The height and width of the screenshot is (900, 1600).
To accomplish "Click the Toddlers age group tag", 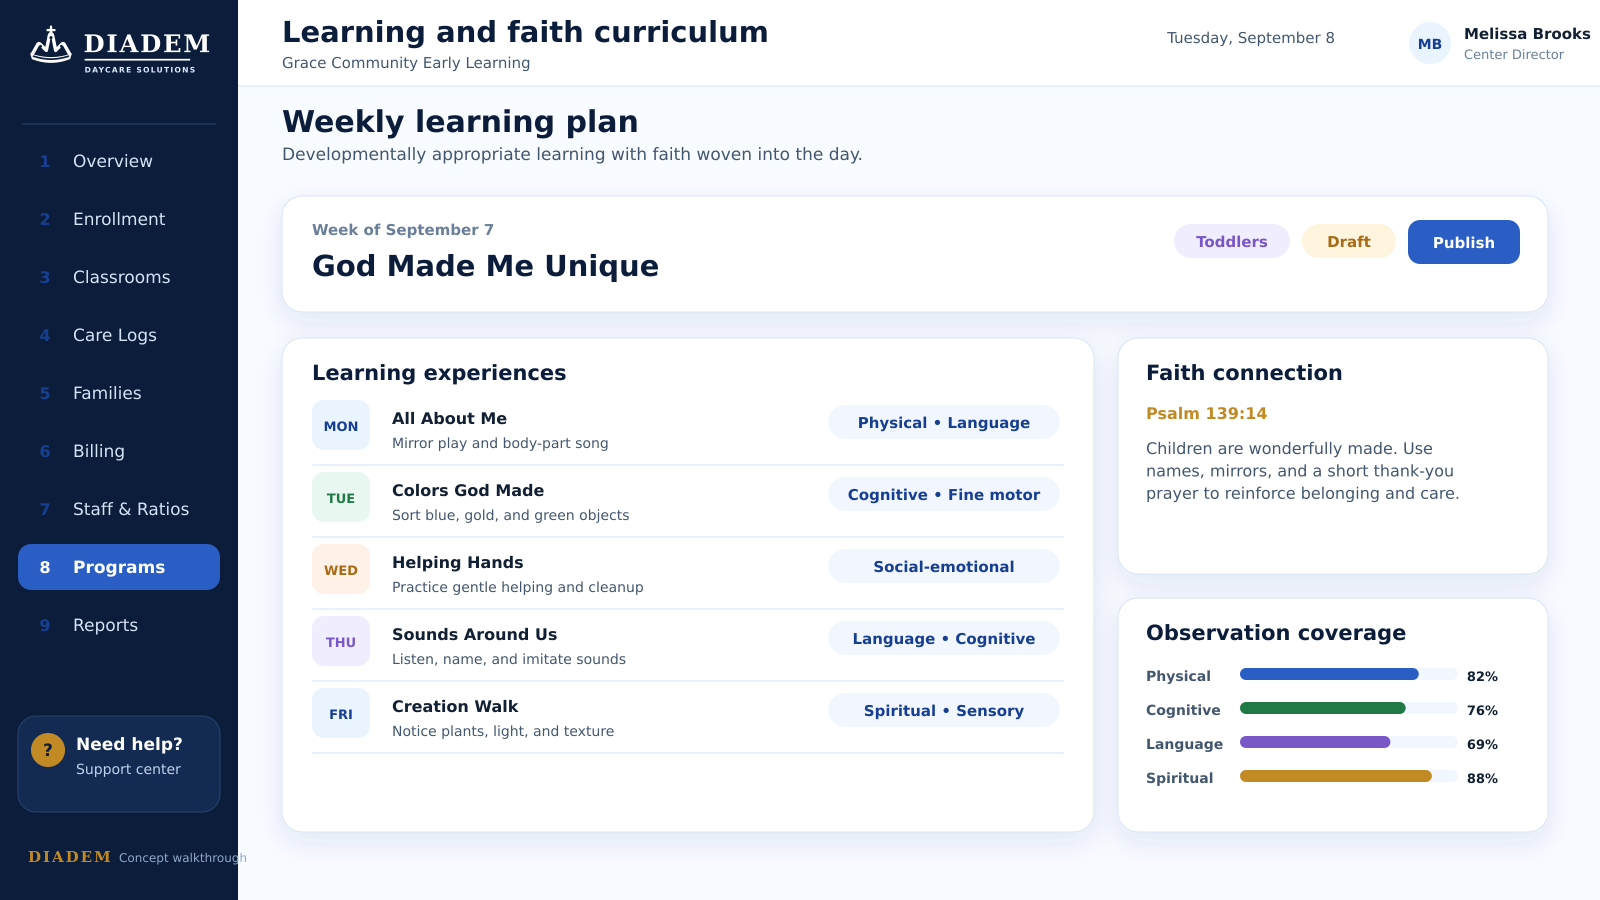I will [x=1232, y=241].
